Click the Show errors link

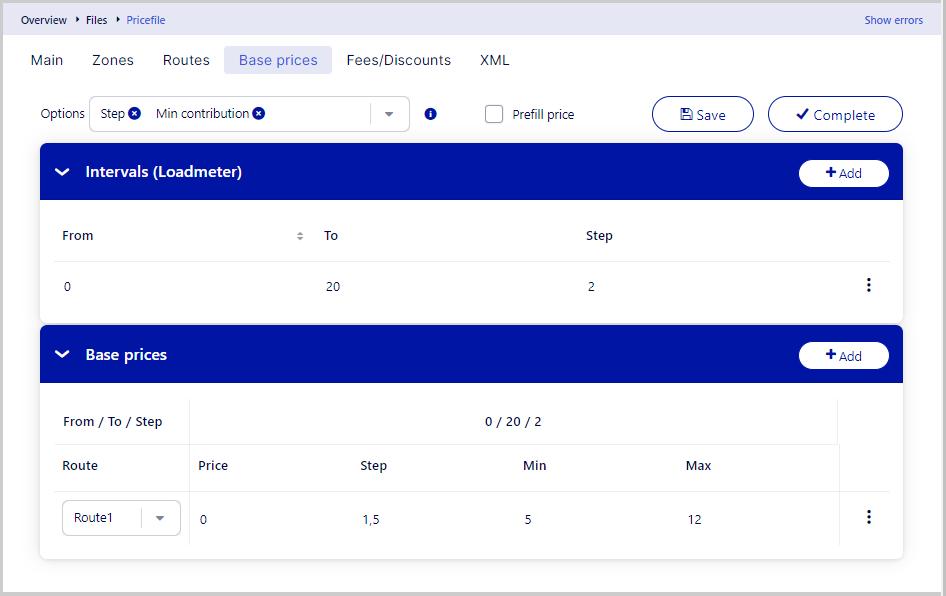click(x=893, y=20)
